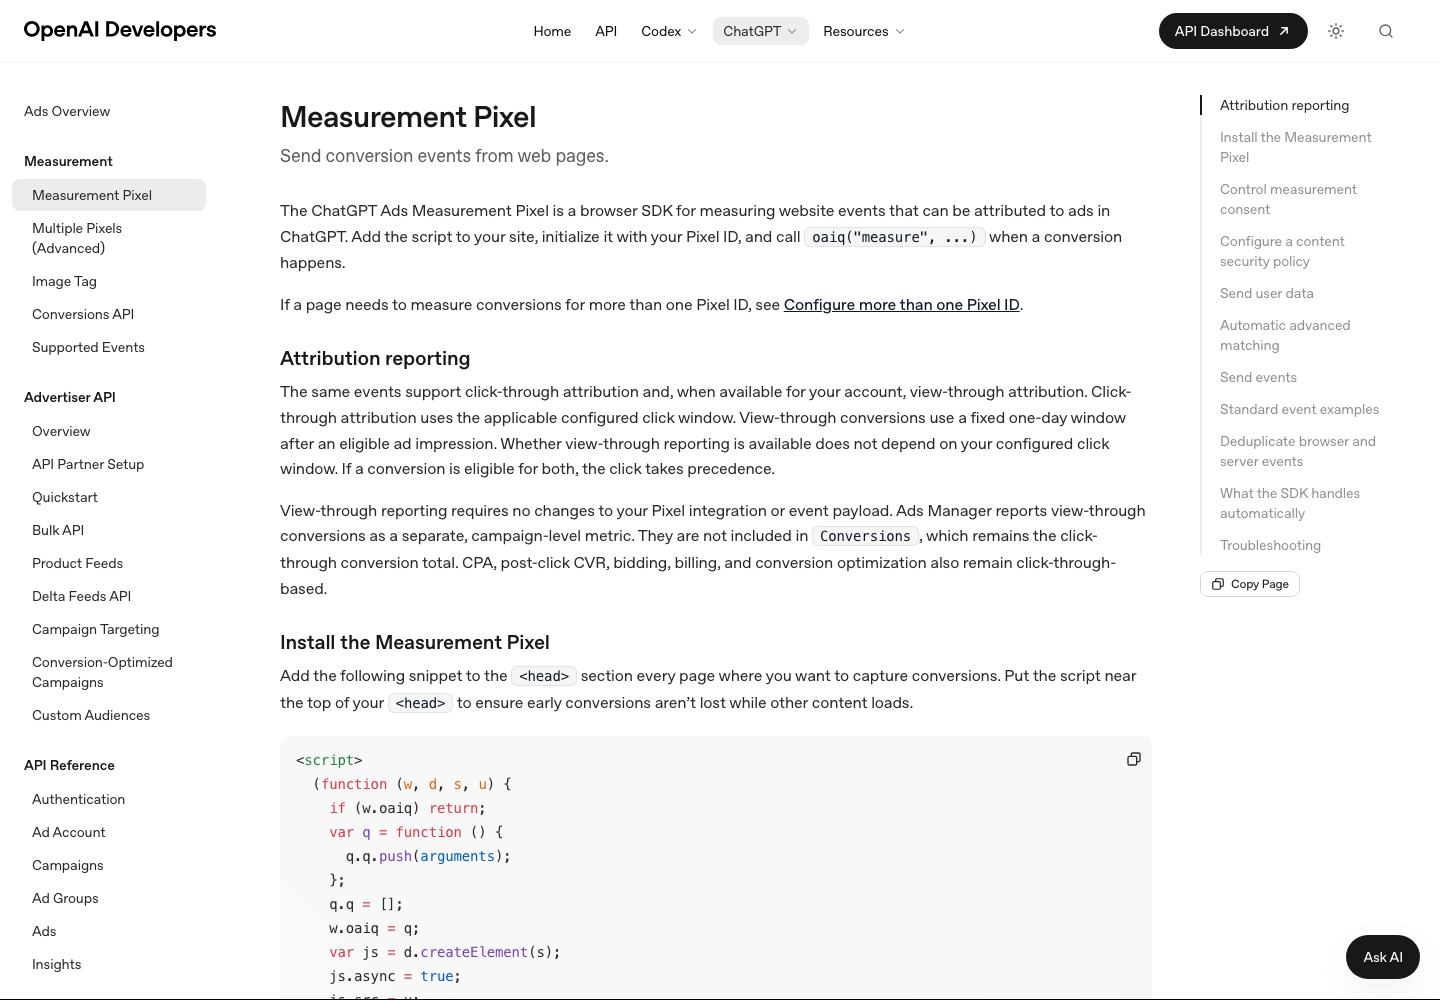Jump to Send user data section
This screenshot has width=1440, height=1000.
tap(1267, 293)
